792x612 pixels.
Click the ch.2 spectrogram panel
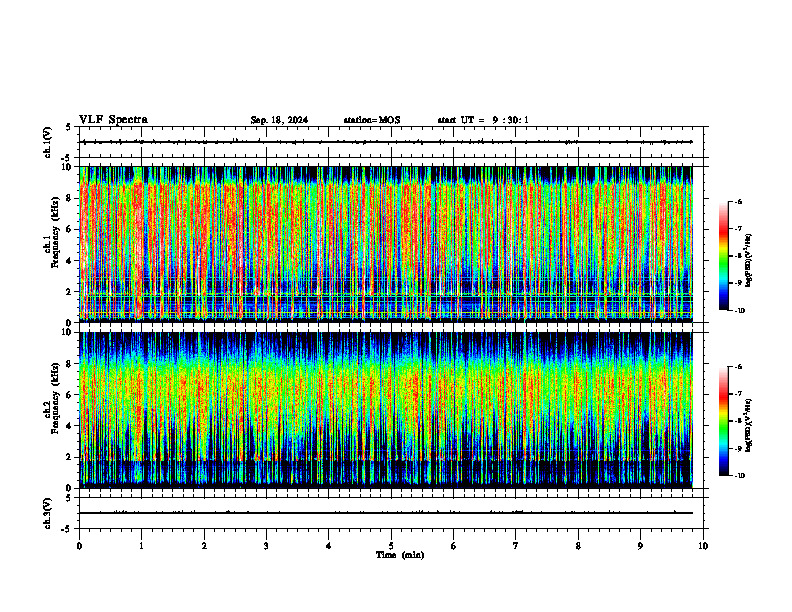click(386, 410)
